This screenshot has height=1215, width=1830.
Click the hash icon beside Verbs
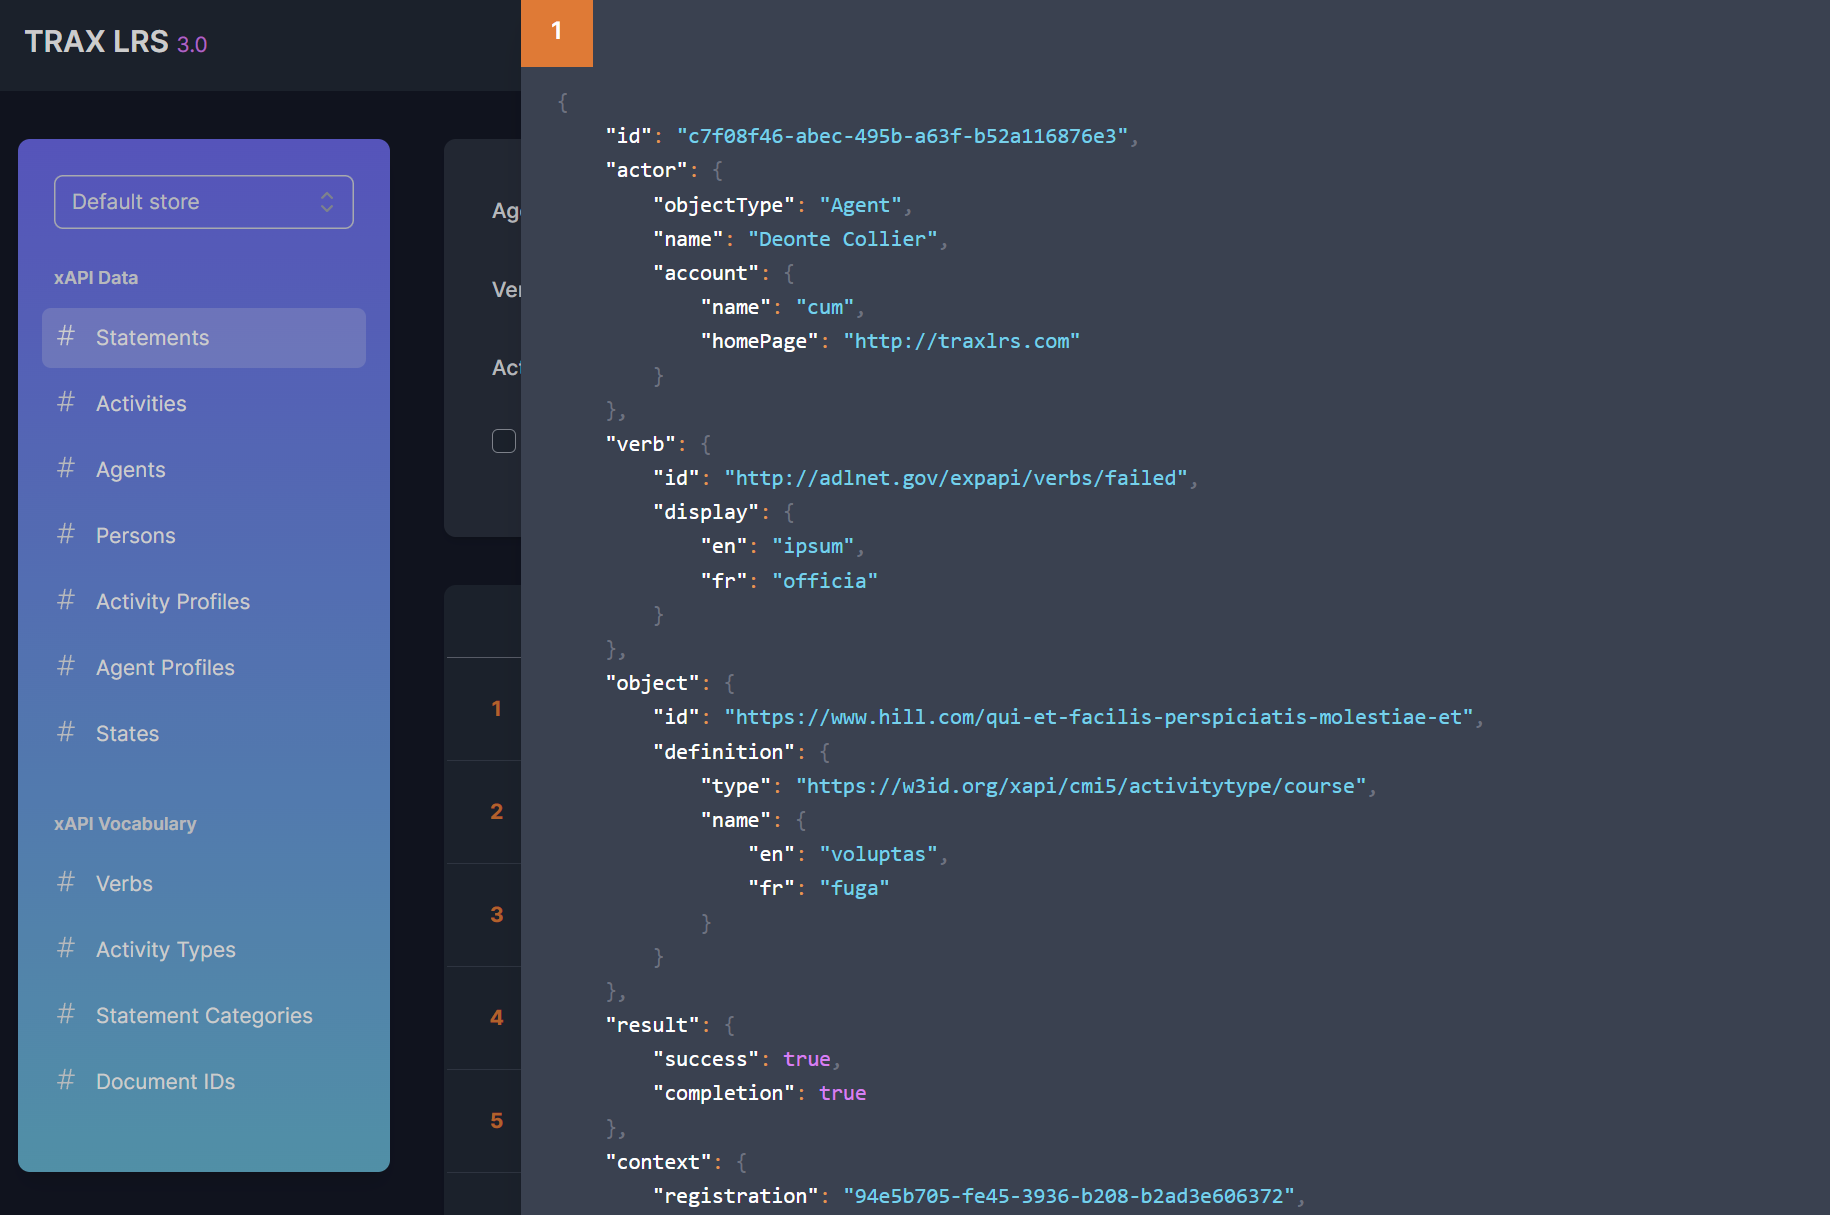(x=66, y=883)
